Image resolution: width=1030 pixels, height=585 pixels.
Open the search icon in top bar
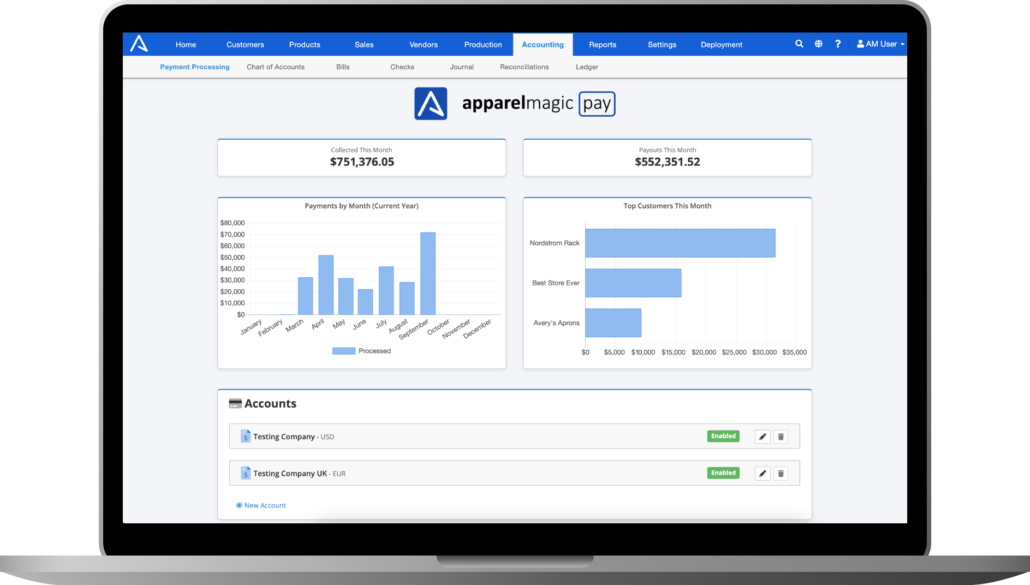[799, 44]
